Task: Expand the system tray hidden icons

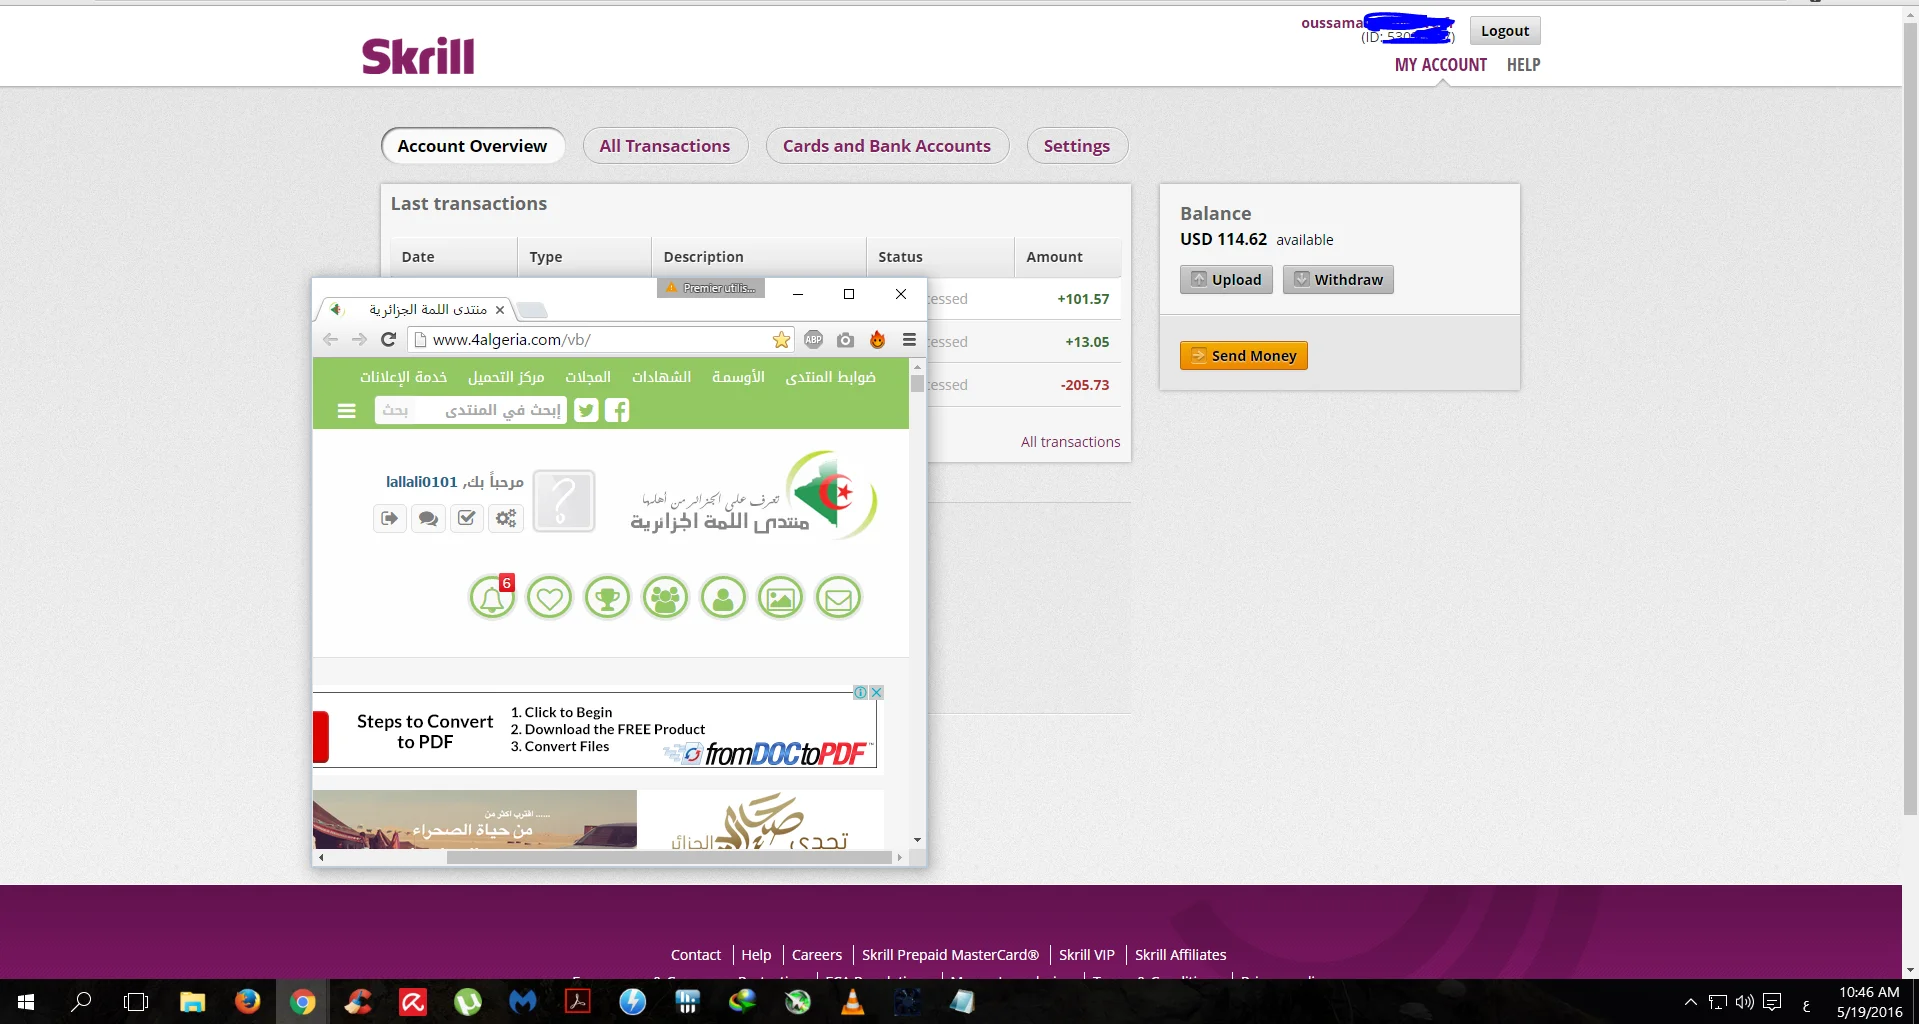Action: (x=1690, y=1002)
